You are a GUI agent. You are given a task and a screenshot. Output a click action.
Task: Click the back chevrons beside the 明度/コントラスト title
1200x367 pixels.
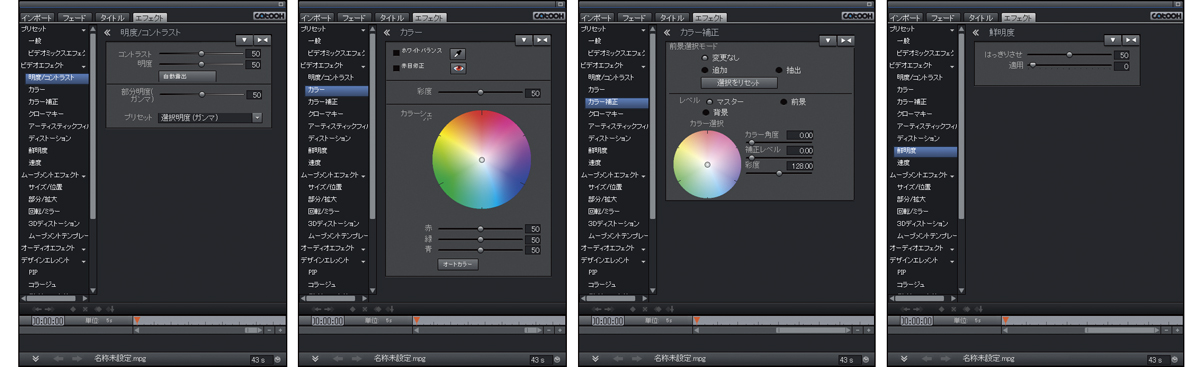pos(108,33)
